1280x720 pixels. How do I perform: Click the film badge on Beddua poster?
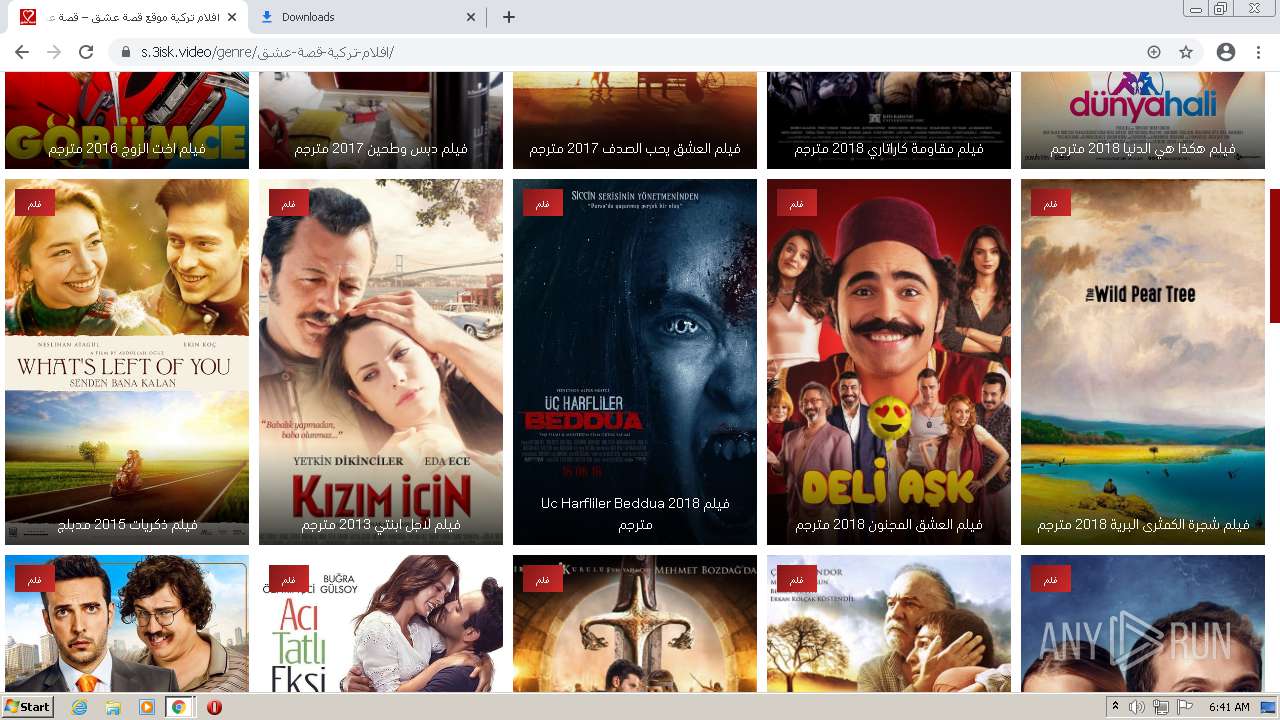(x=542, y=203)
